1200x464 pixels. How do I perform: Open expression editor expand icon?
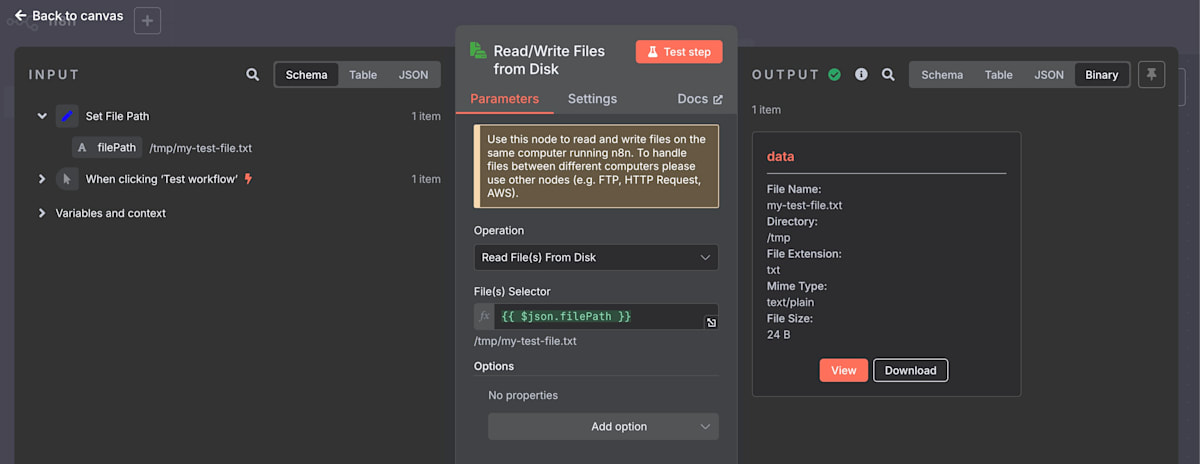point(711,322)
